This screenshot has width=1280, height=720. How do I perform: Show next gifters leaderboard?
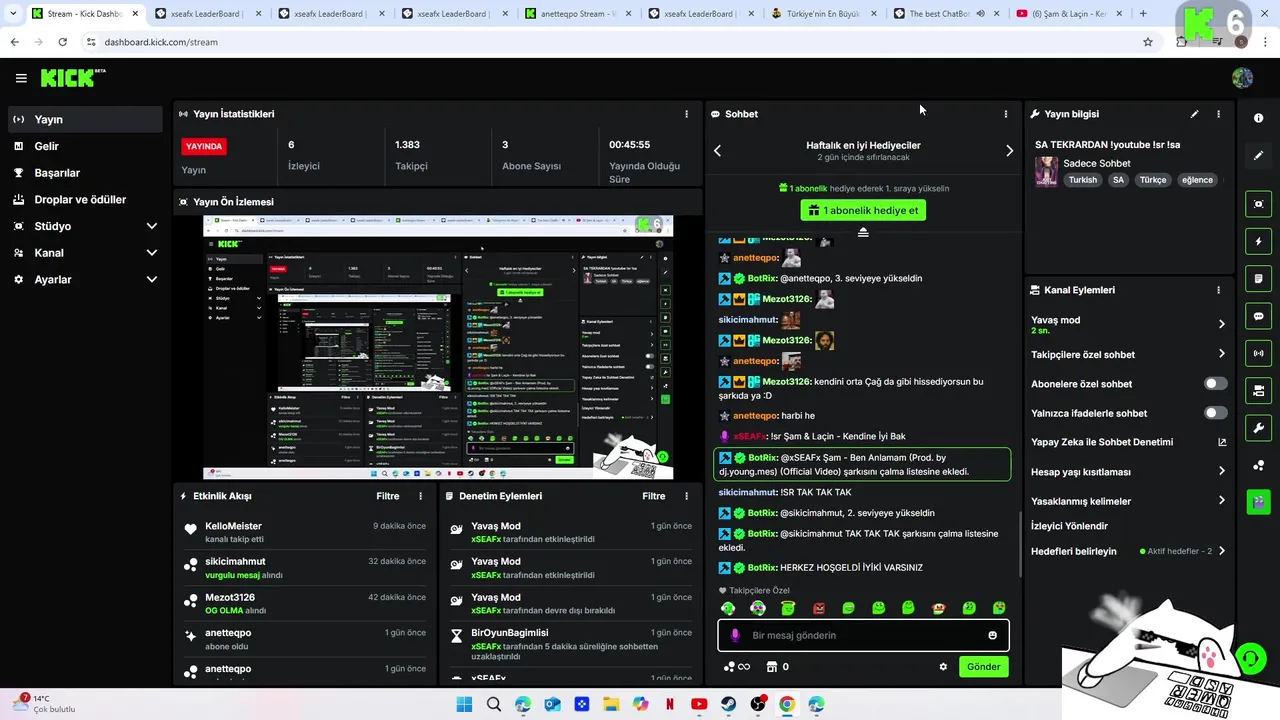click(x=1009, y=151)
